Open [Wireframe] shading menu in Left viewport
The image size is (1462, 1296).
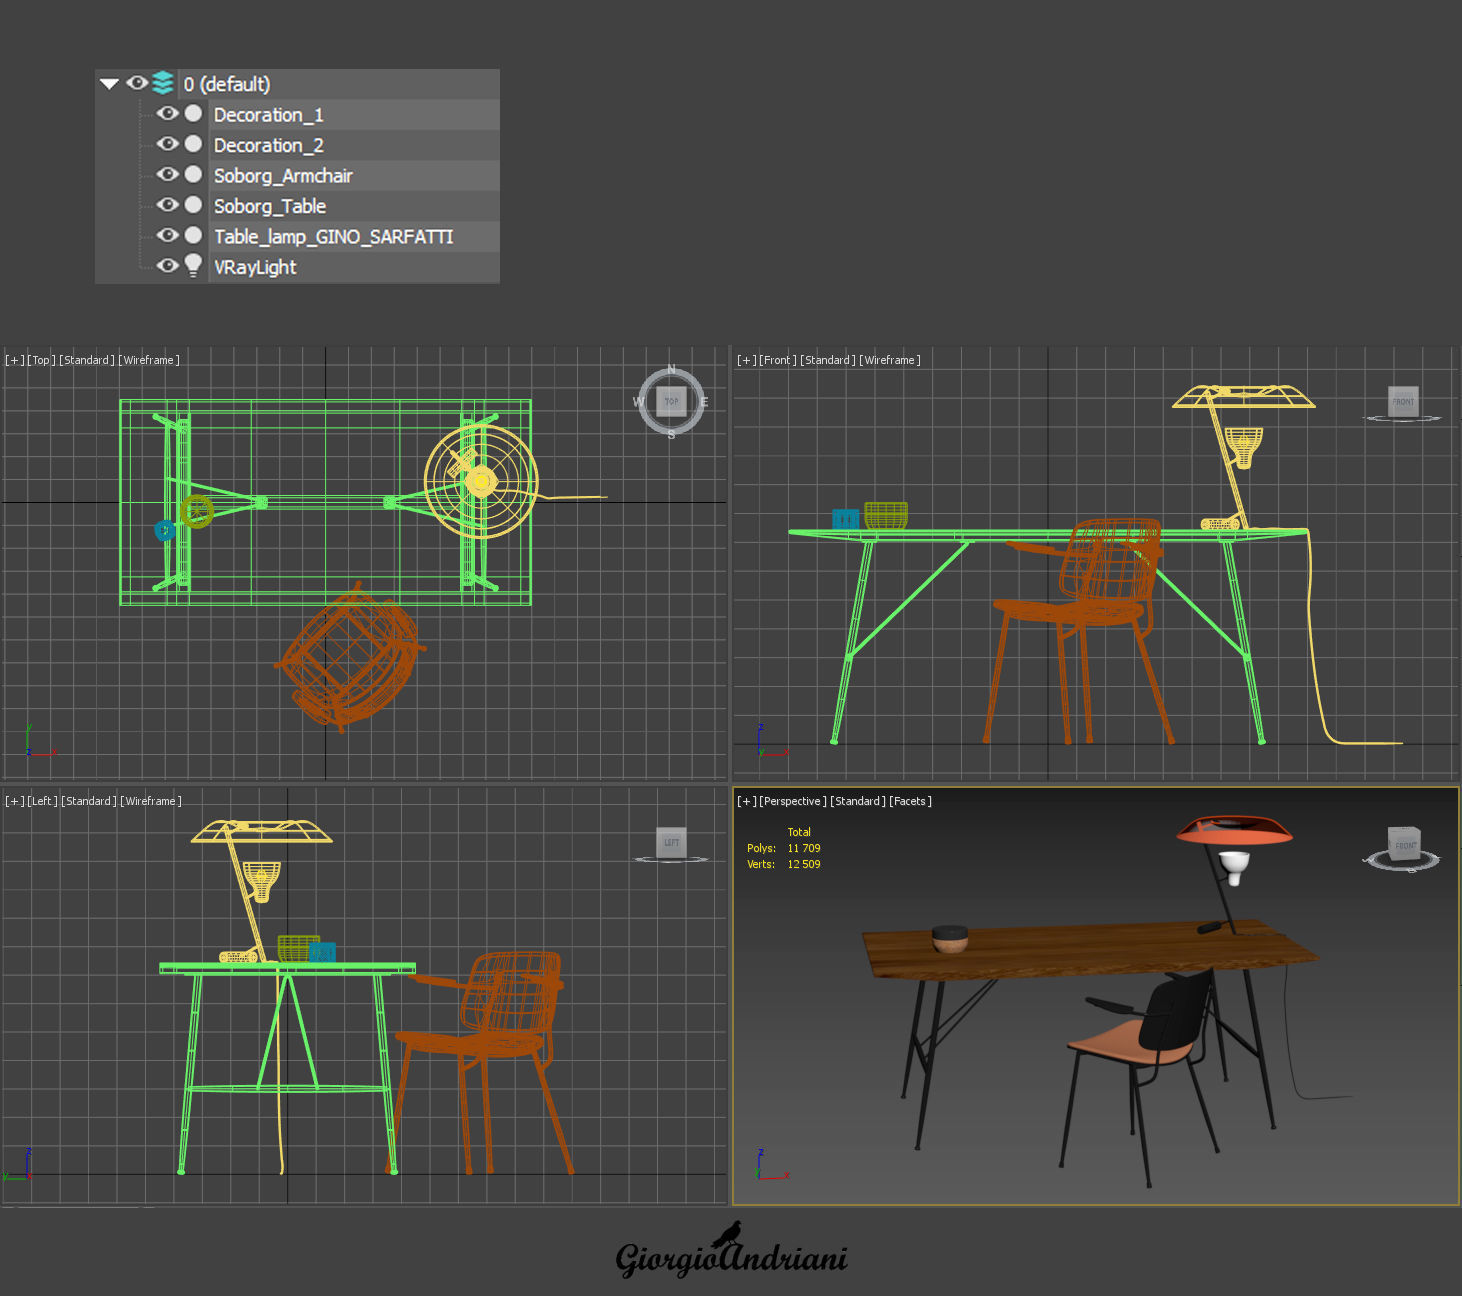click(x=151, y=801)
